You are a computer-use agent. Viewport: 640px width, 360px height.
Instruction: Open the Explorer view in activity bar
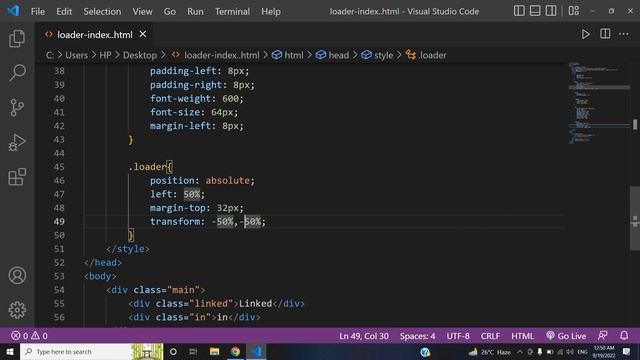17,39
